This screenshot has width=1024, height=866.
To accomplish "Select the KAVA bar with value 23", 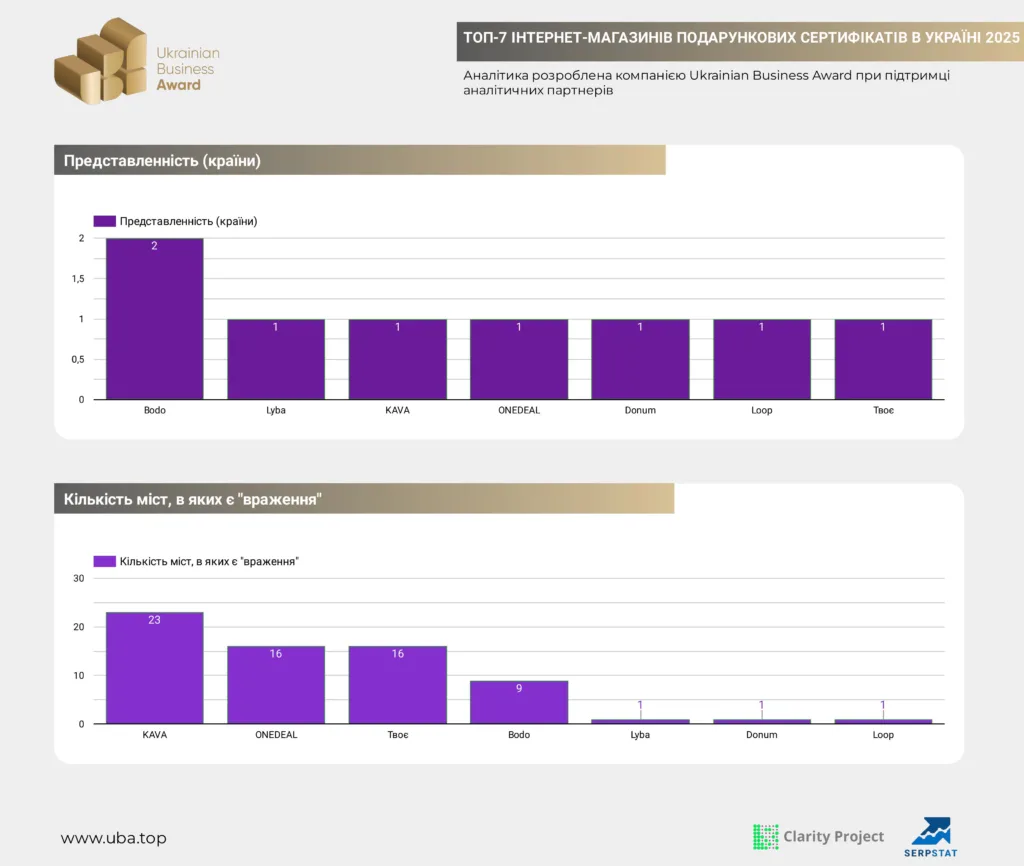I will [155, 668].
